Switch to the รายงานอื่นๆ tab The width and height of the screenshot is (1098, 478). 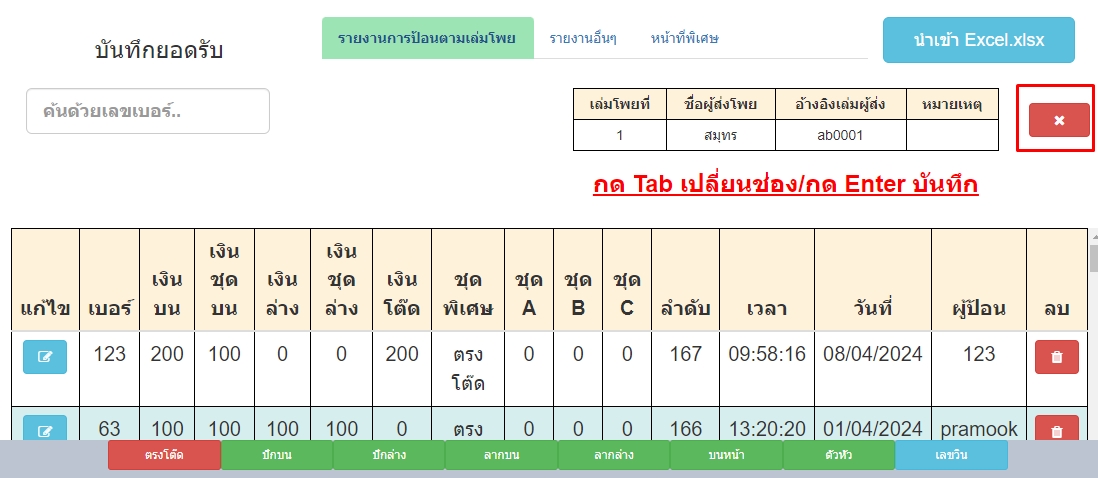click(582, 39)
